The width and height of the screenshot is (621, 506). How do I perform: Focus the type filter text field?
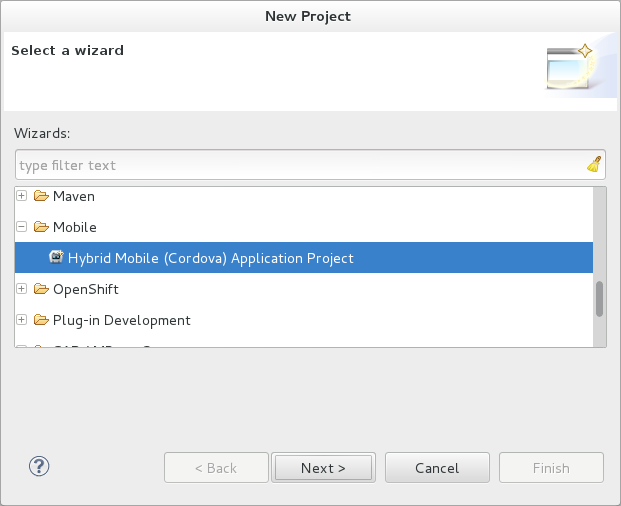point(300,165)
